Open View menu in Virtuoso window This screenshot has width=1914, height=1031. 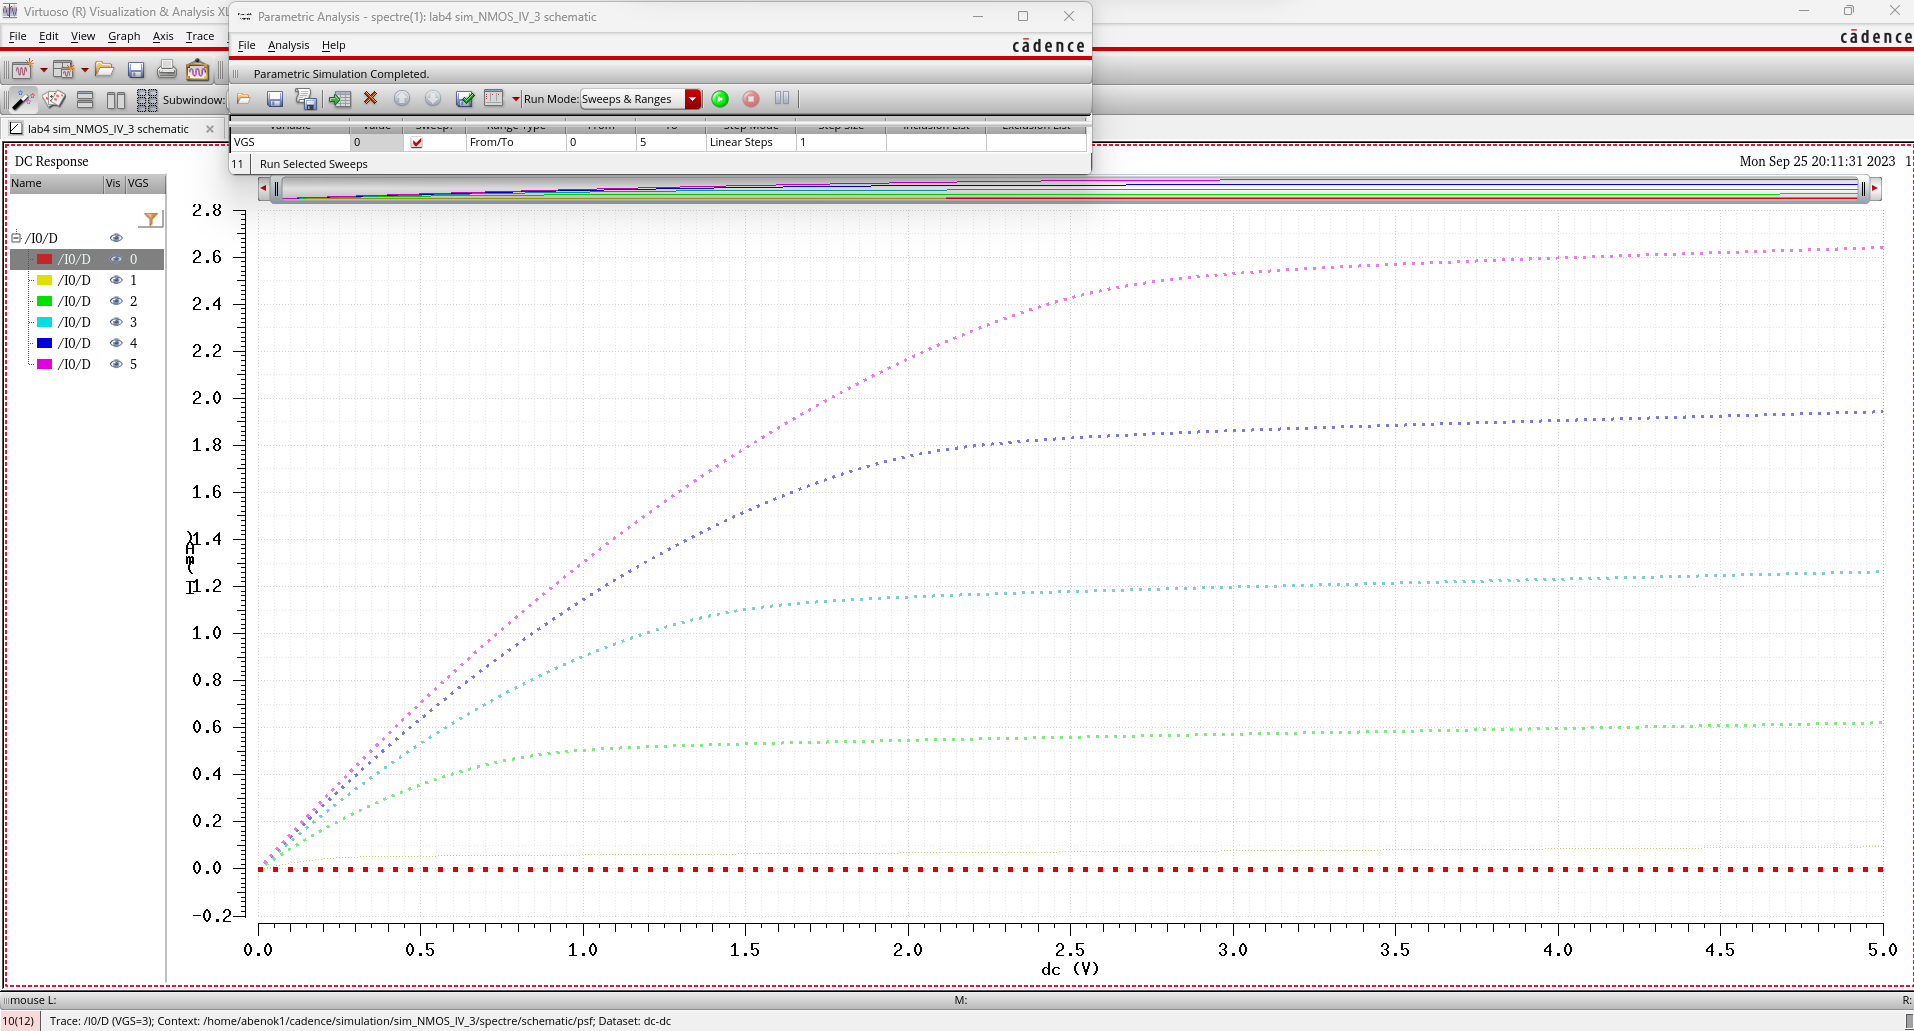[x=83, y=36]
